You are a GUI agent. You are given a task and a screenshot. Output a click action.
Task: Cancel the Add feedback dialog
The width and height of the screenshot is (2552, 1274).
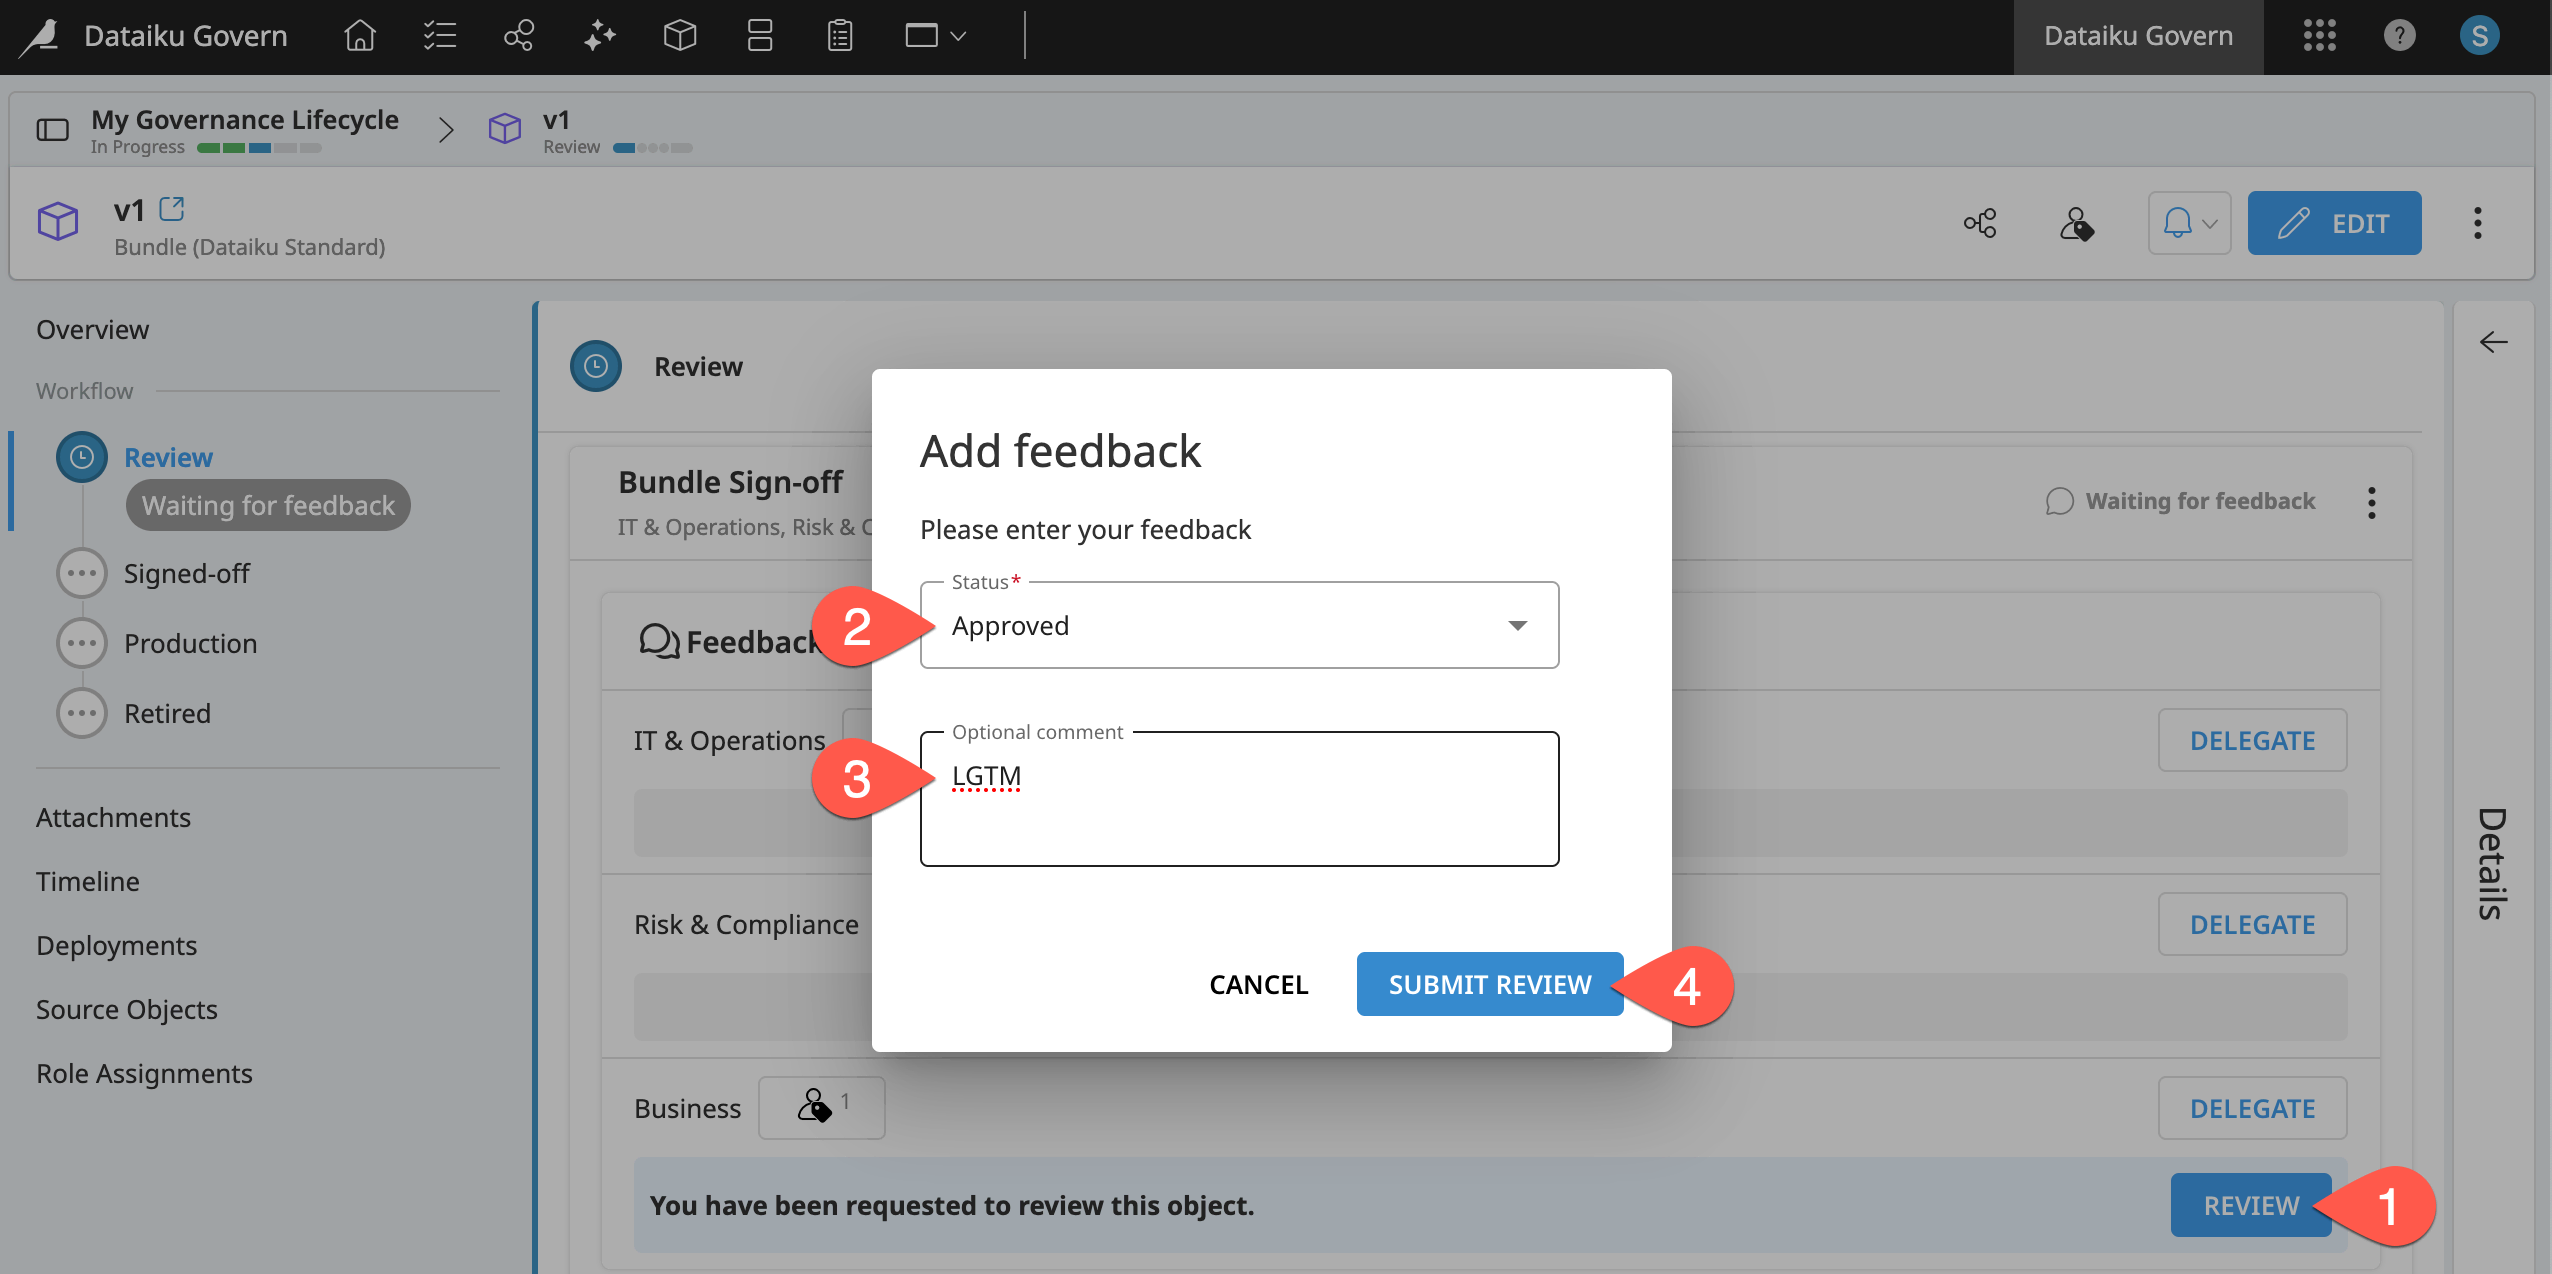click(1257, 984)
